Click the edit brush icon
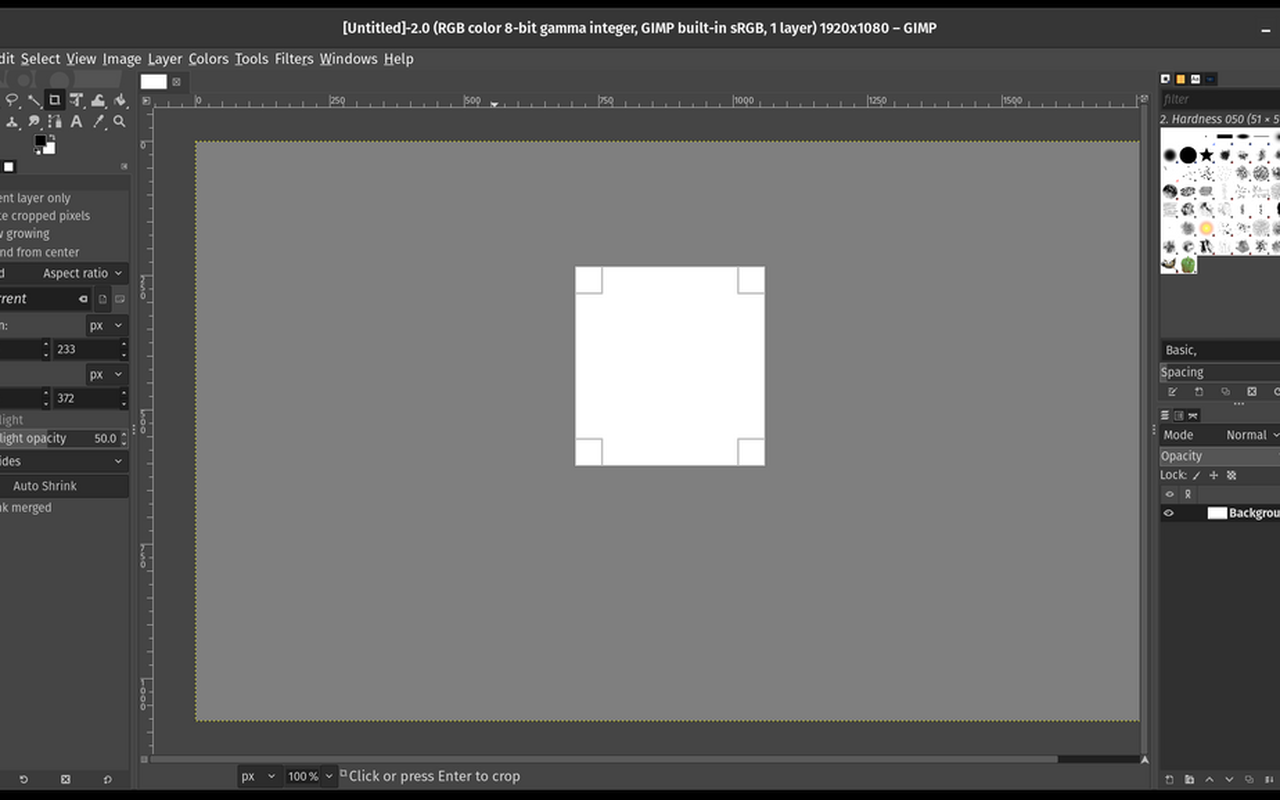This screenshot has height=800, width=1280. [x=1173, y=392]
